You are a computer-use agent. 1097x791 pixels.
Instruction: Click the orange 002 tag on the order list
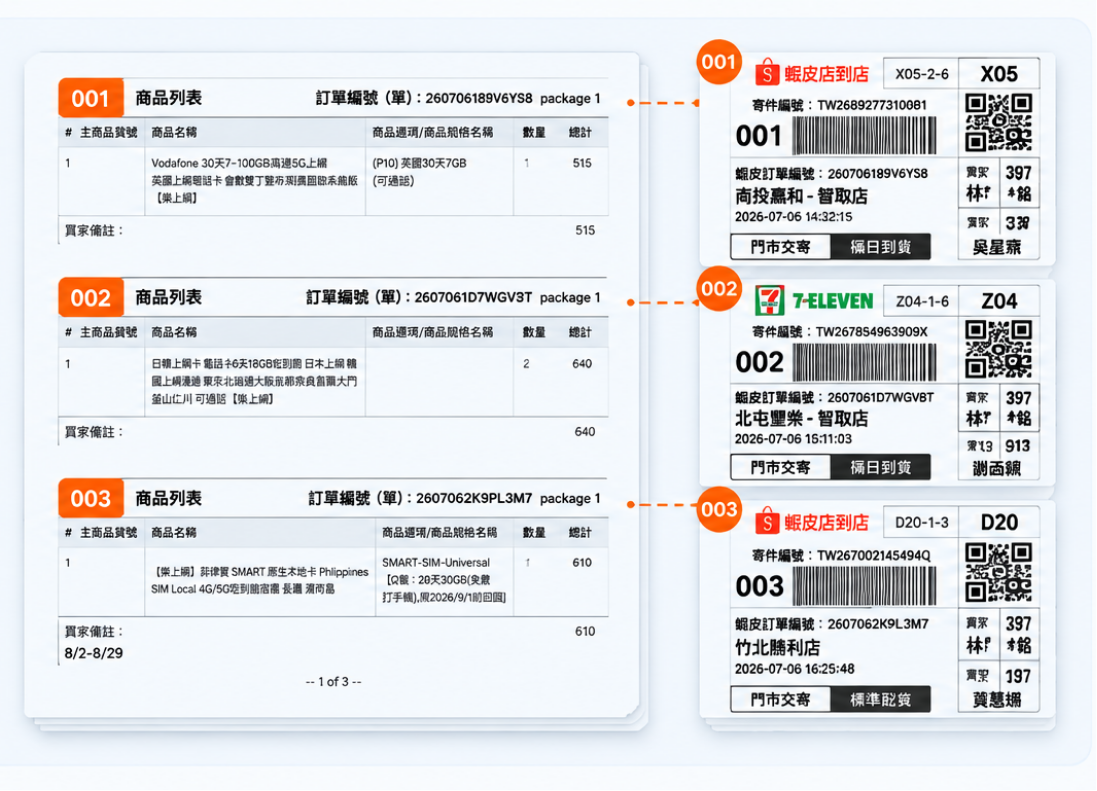point(91,298)
